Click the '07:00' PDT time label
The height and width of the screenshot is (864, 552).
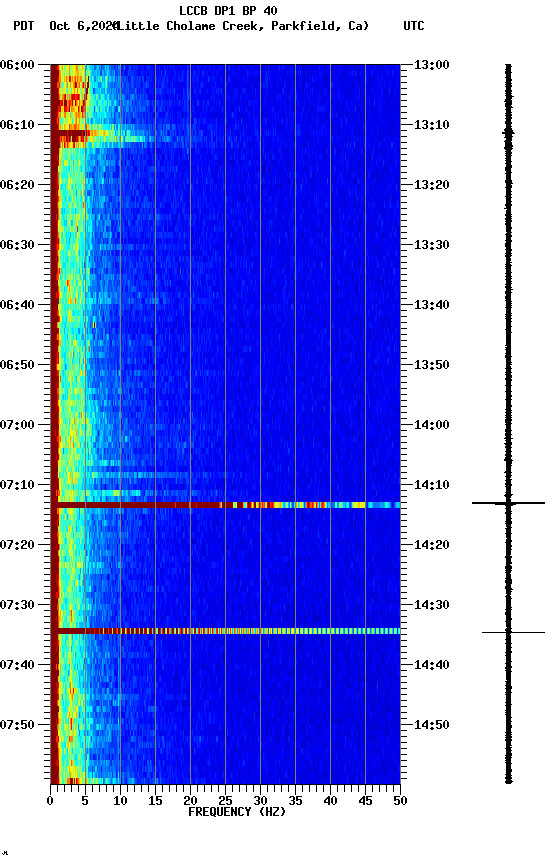17,425
